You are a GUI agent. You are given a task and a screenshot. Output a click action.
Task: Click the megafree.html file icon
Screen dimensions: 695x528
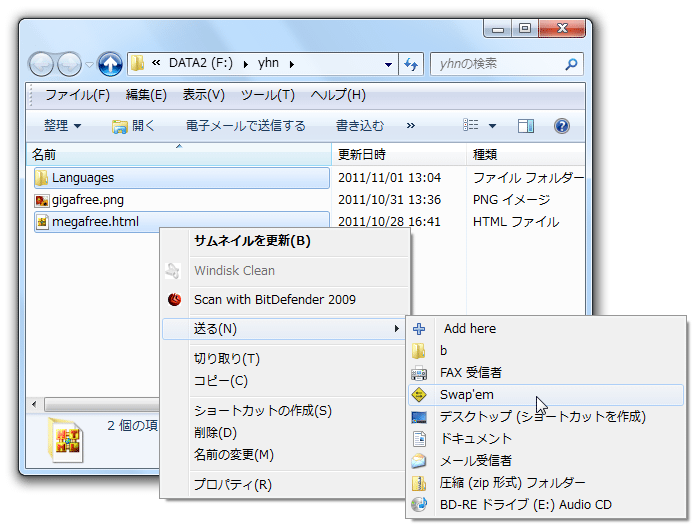[42, 222]
